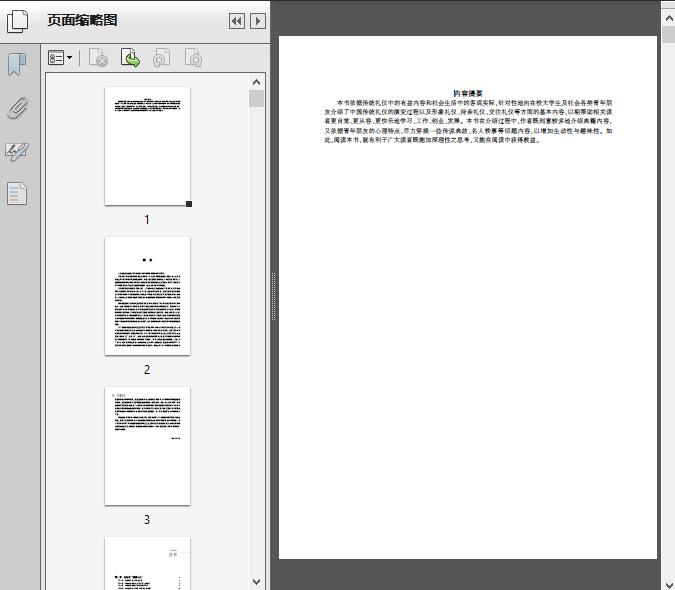675x590 pixels.
Task: Open the document content panel icon
Action: pos(17,193)
